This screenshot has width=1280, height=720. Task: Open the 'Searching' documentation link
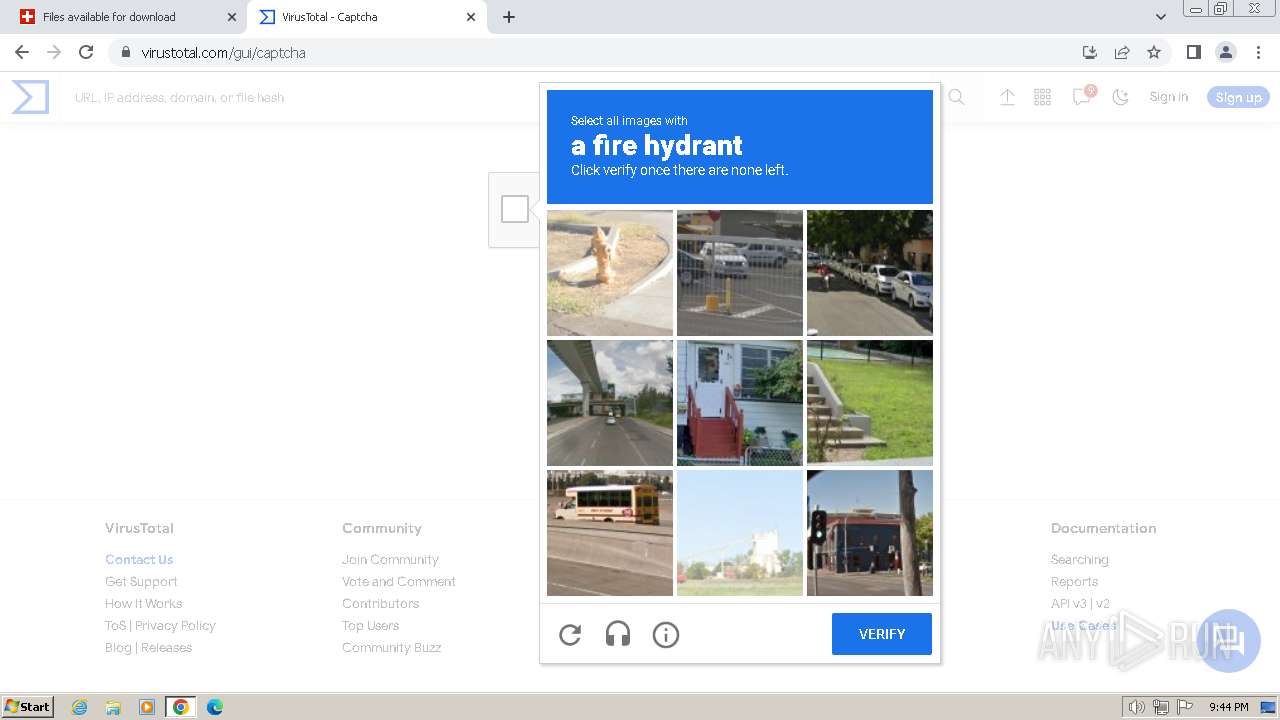point(1079,559)
